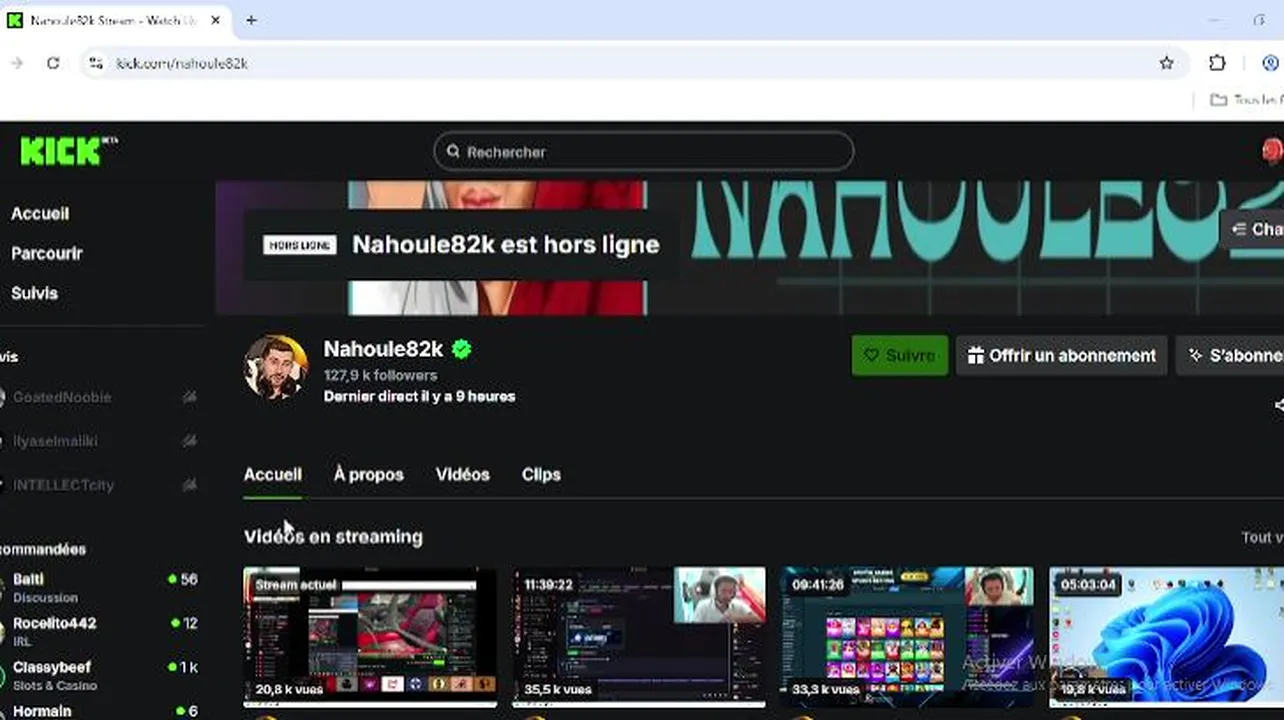The width and height of the screenshot is (1284, 720).
Task: Bookmark page using the star icon
Action: (1166, 63)
